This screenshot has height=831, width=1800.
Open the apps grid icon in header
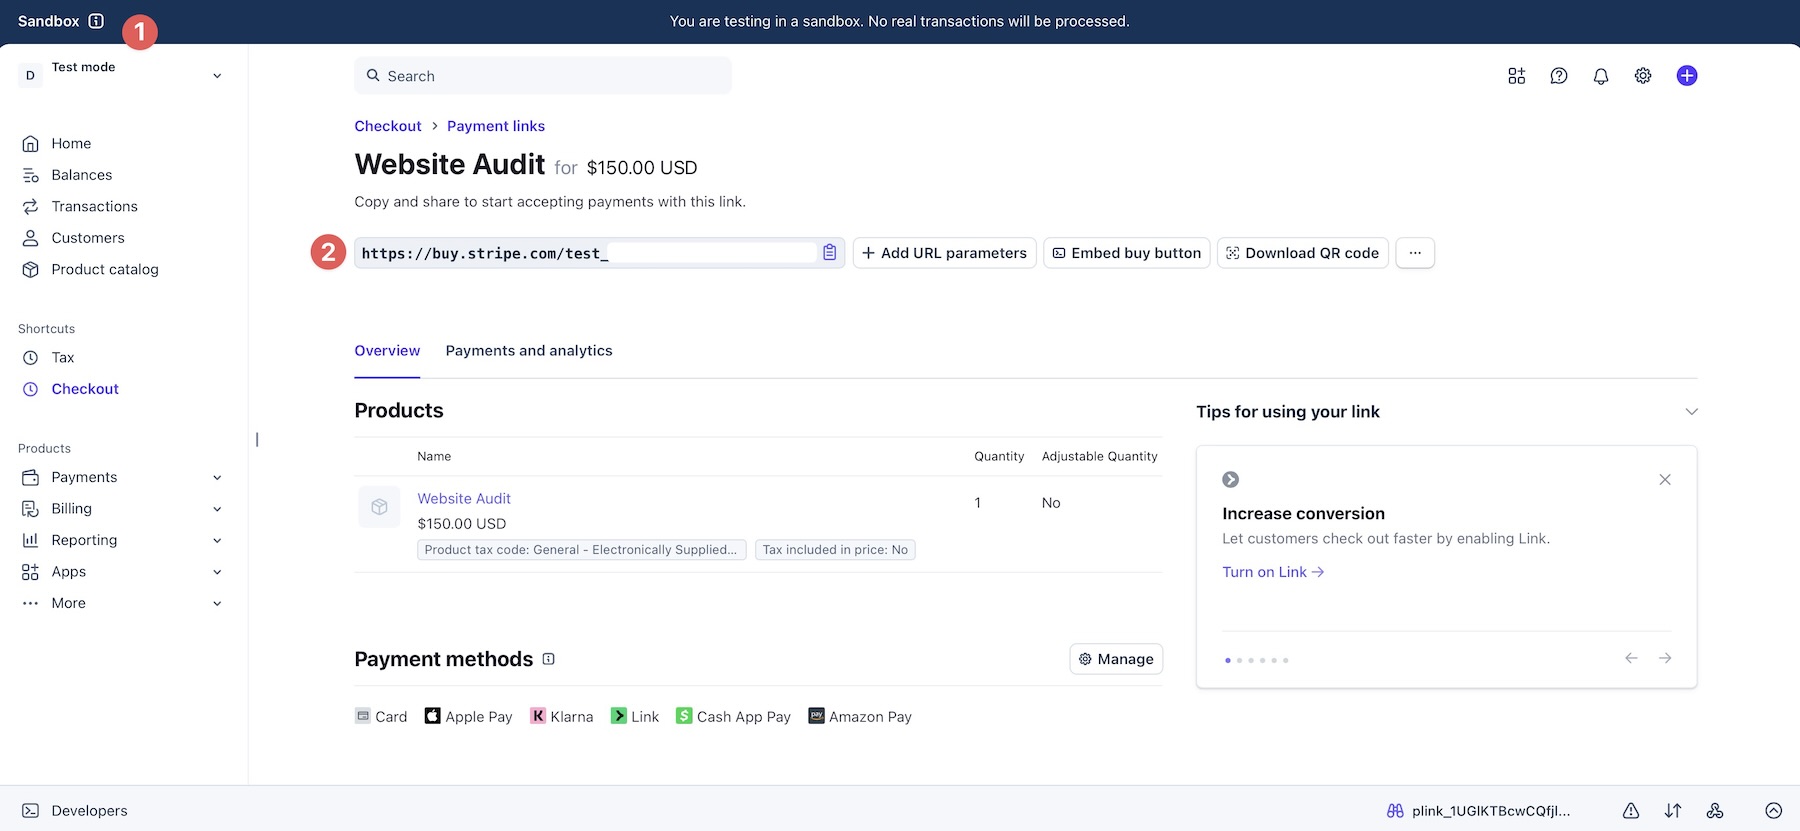(x=1517, y=76)
